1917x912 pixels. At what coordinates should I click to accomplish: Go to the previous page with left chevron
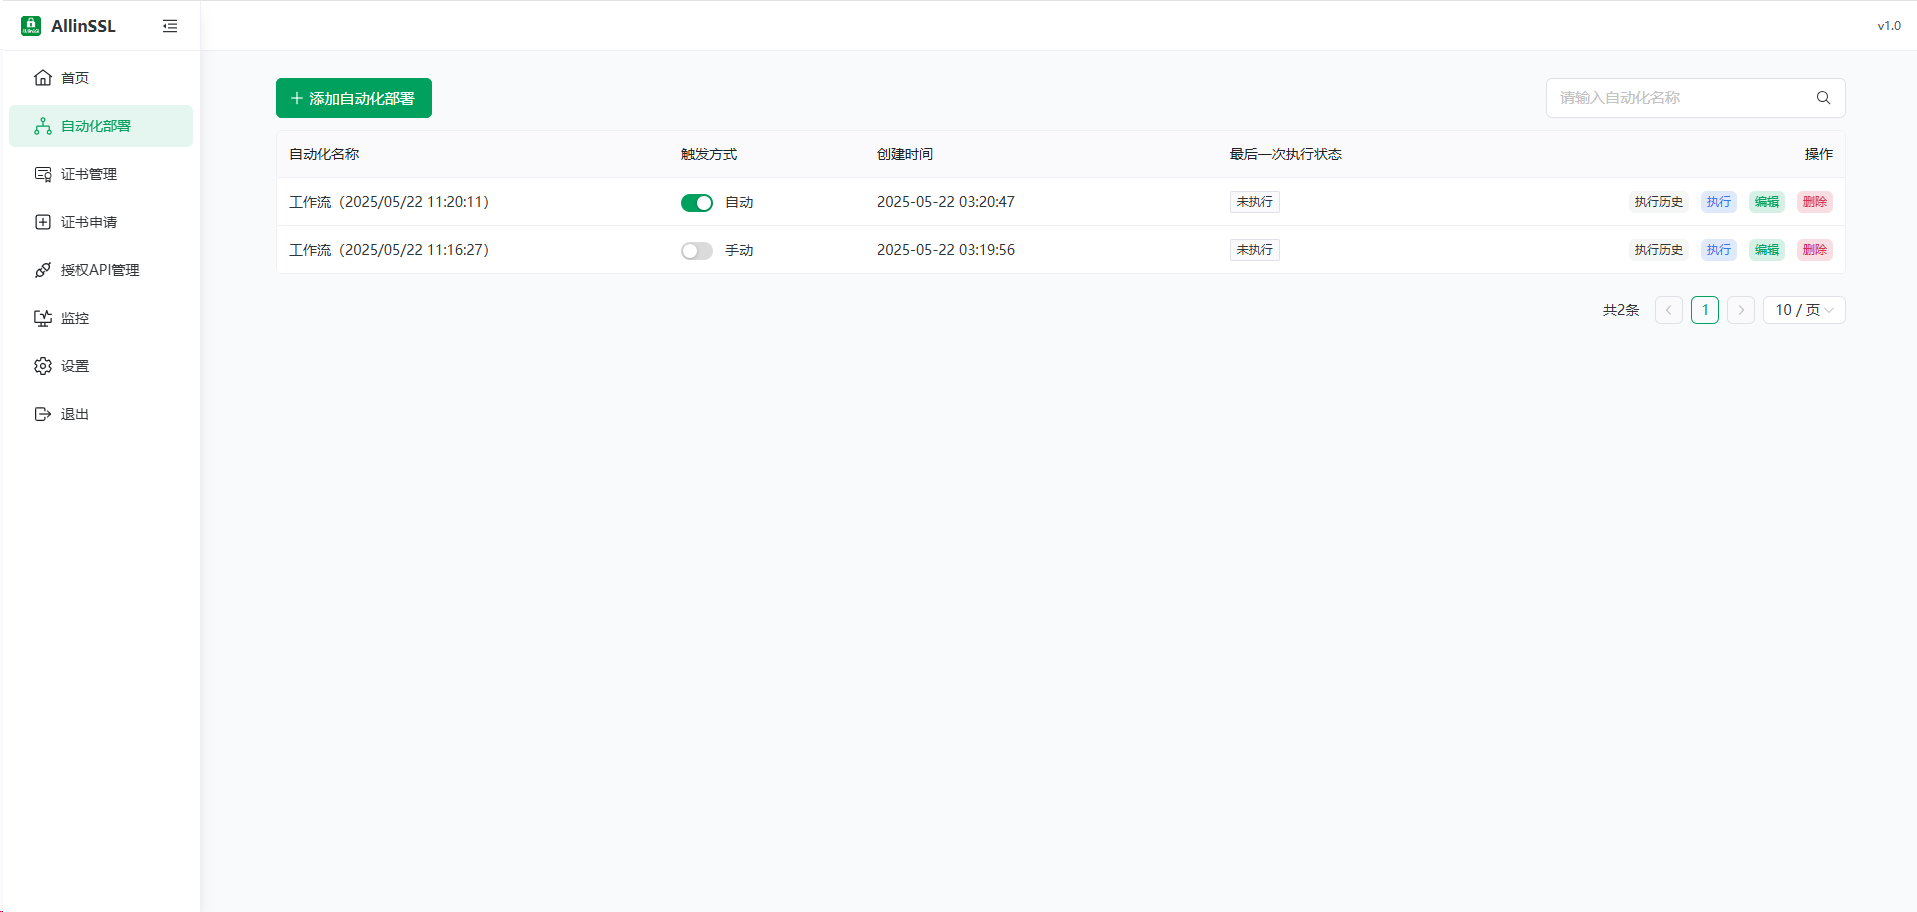pos(1668,310)
